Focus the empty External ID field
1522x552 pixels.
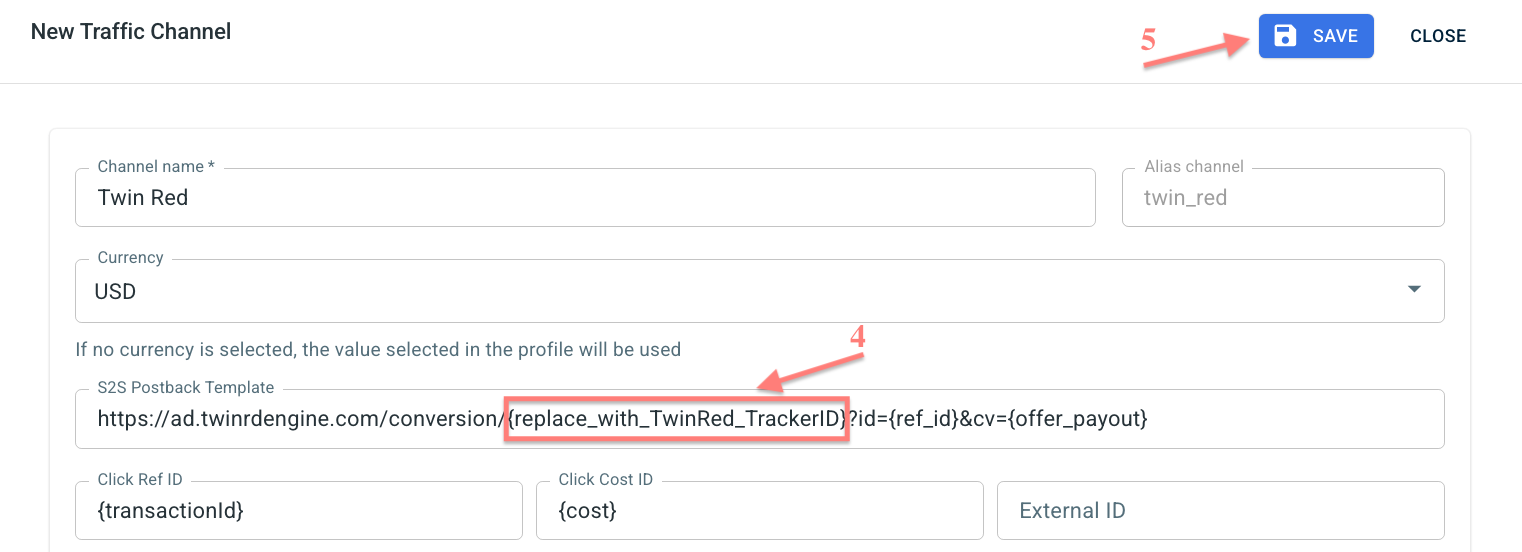tap(1220, 510)
